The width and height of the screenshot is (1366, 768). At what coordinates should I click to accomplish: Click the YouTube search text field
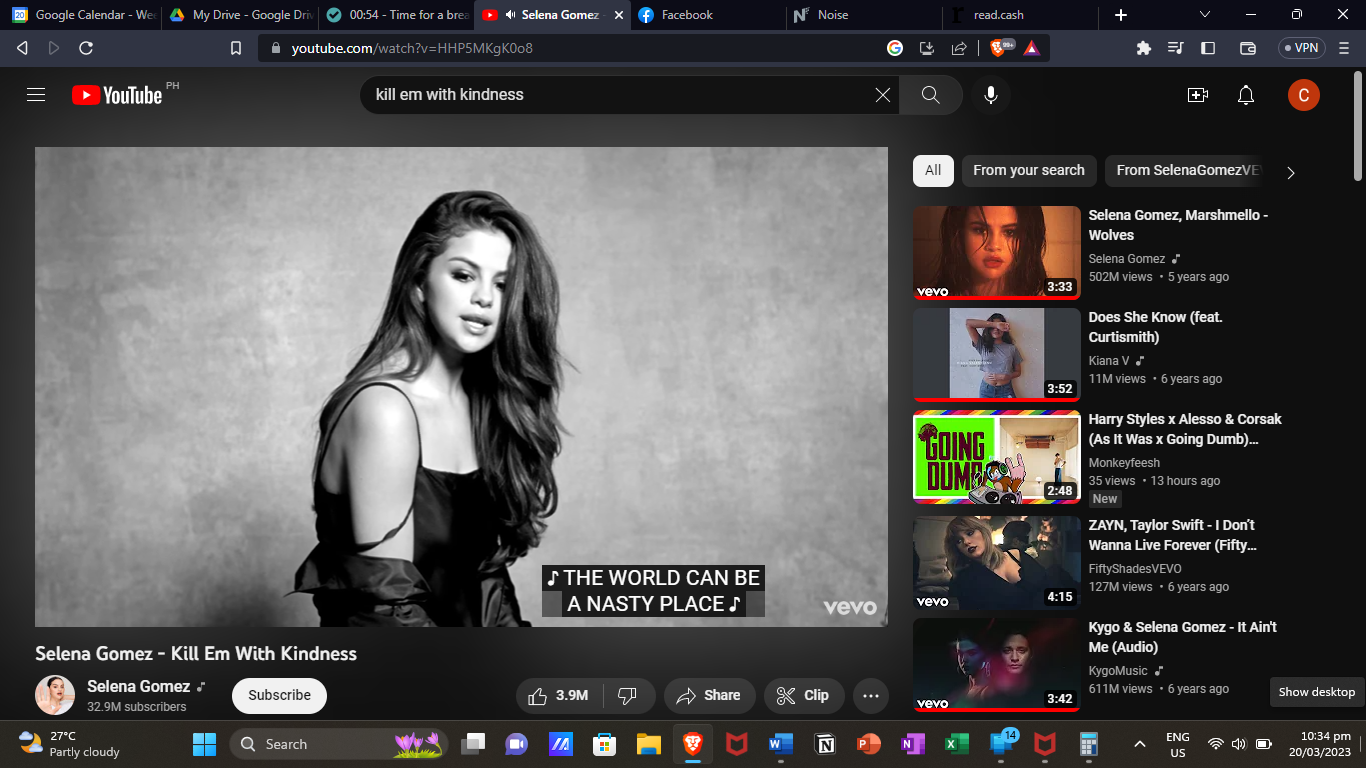(617, 95)
